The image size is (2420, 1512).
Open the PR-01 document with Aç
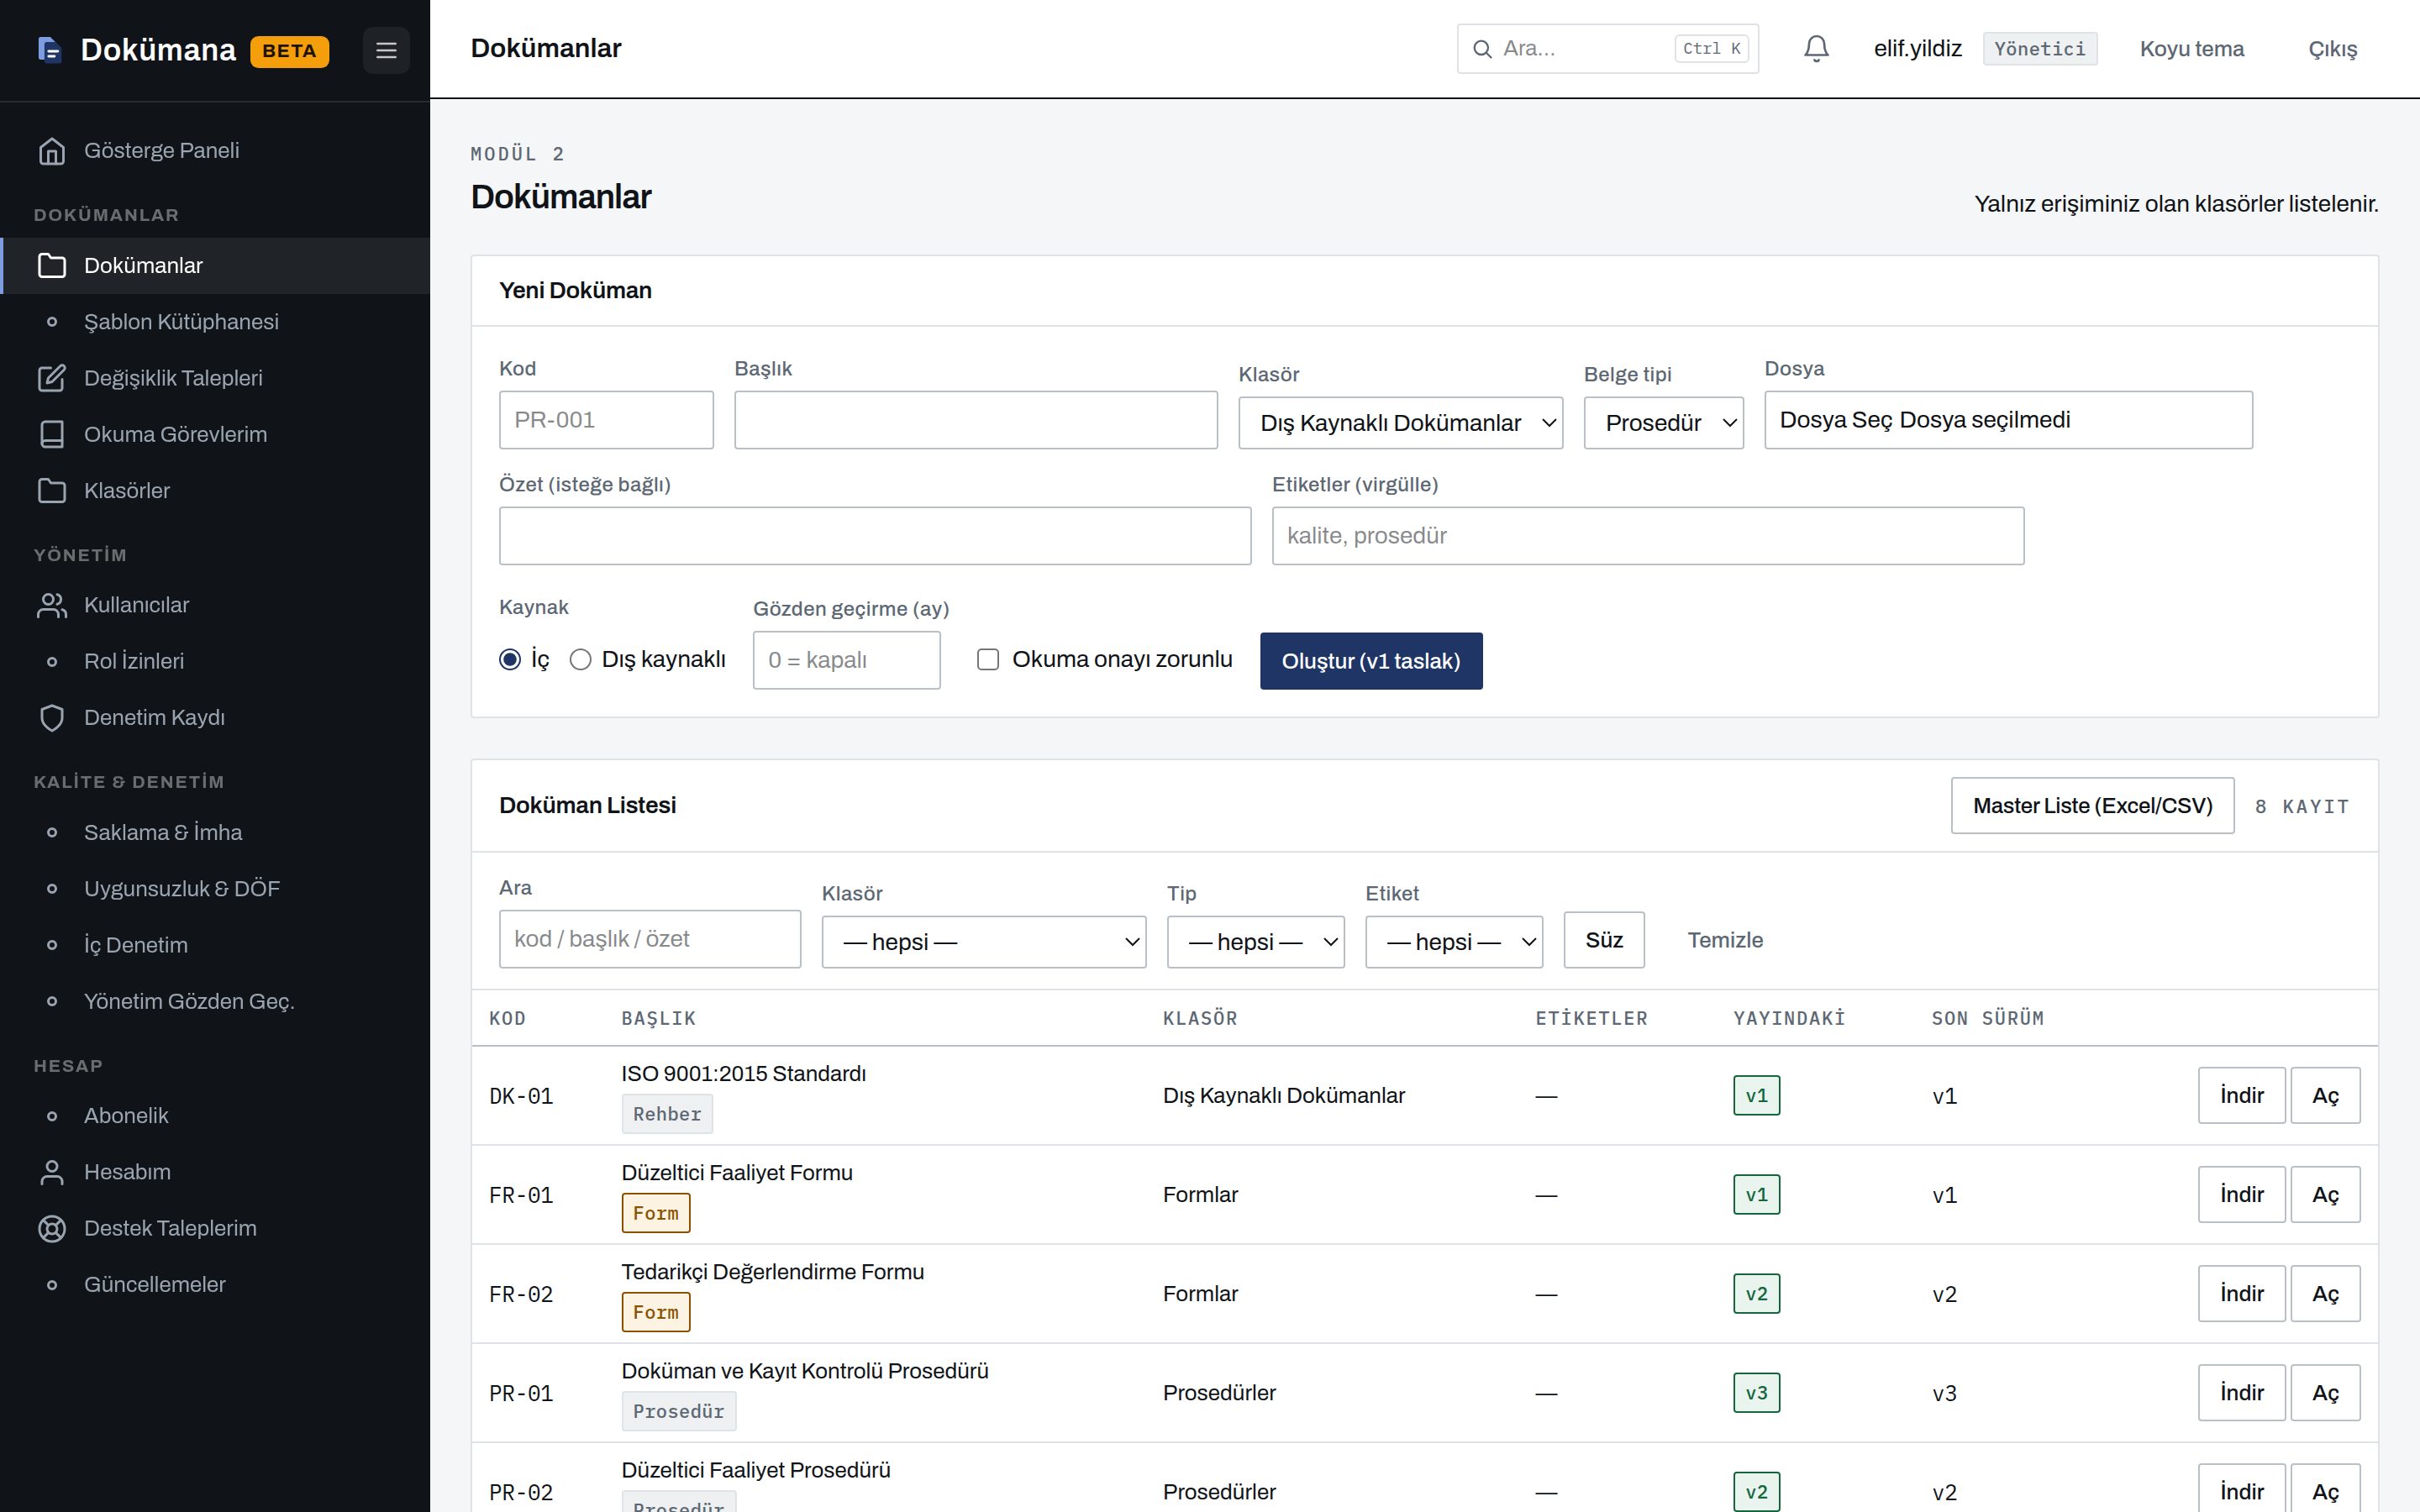pyautogui.click(x=2325, y=1393)
